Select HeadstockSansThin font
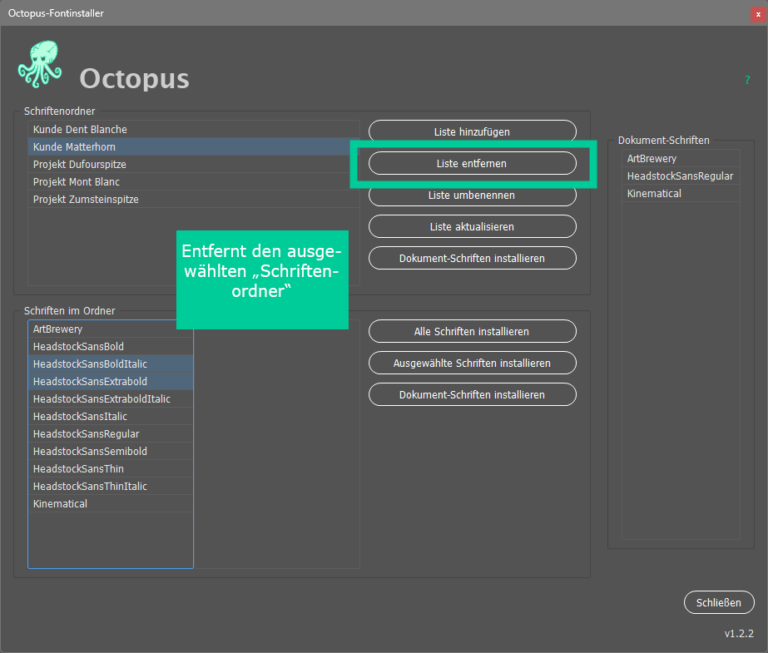The height and width of the screenshot is (653, 768). coord(111,469)
